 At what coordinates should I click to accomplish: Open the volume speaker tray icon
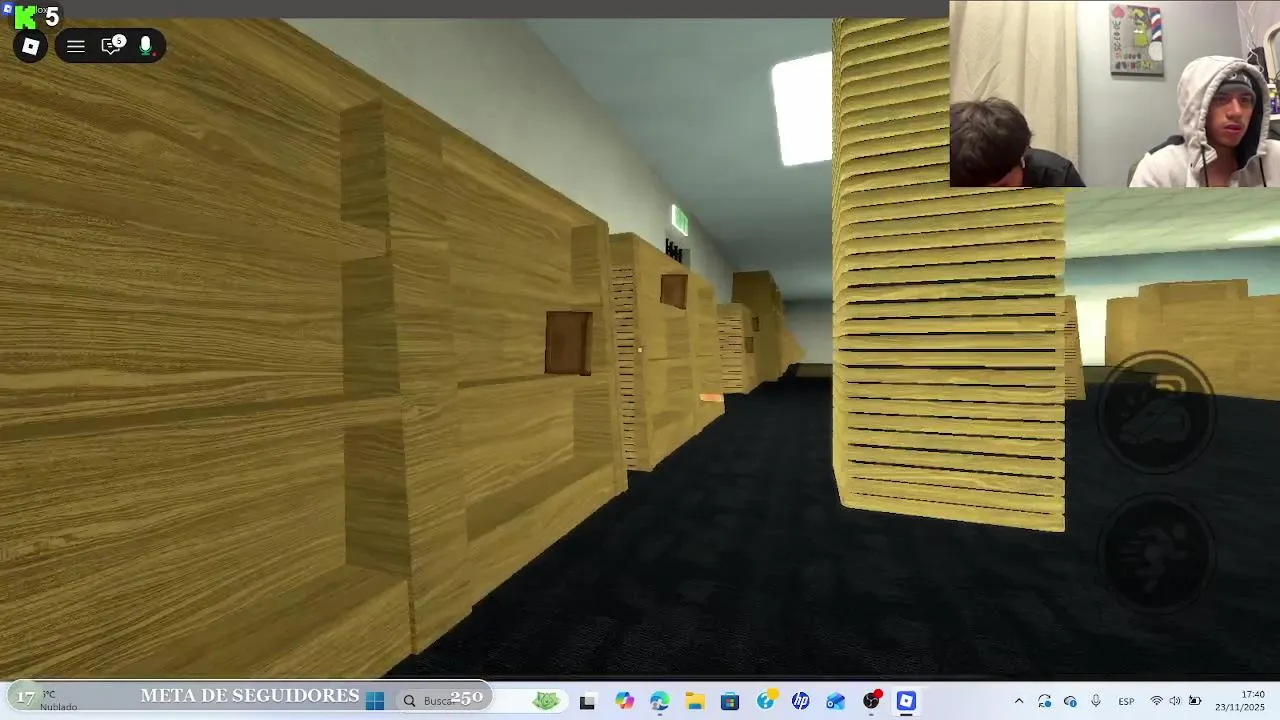coord(1175,701)
